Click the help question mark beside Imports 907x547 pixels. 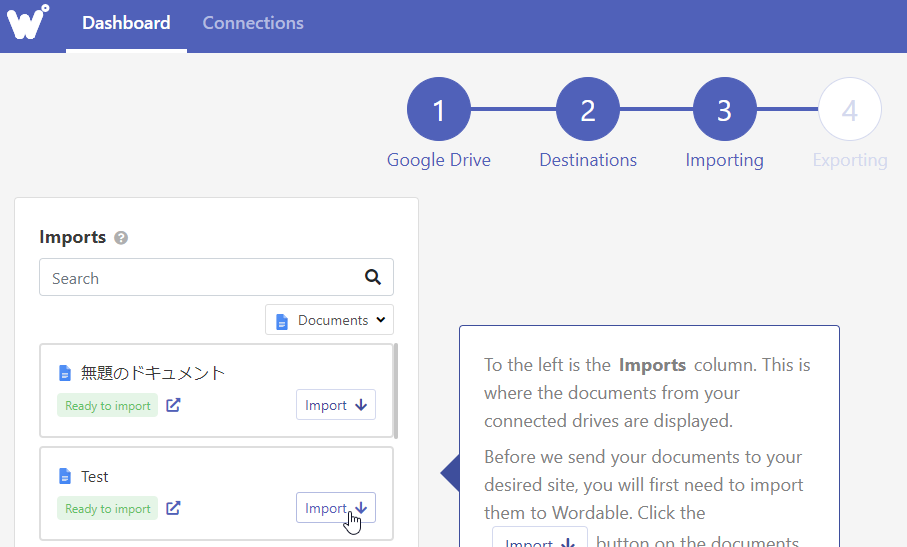121,238
